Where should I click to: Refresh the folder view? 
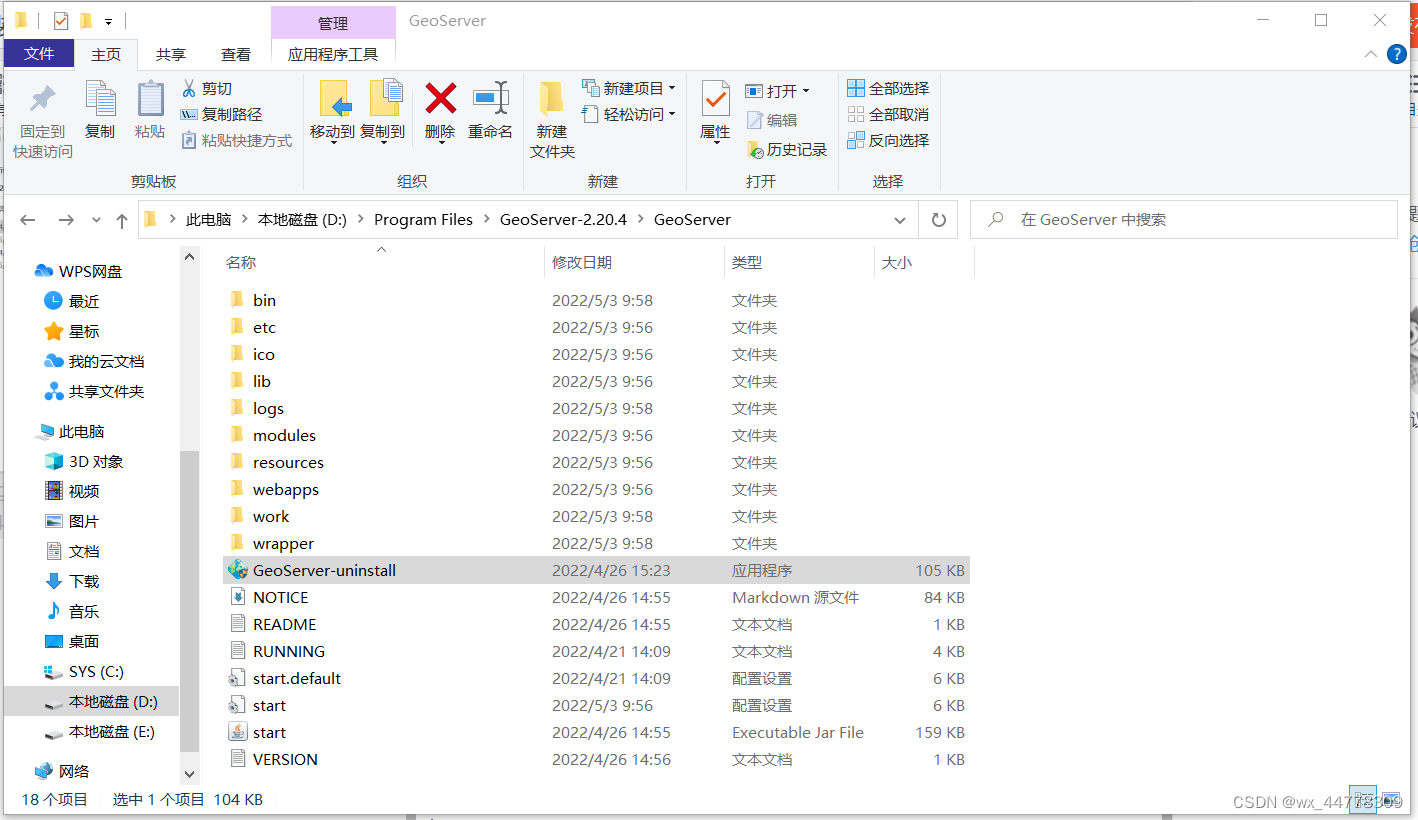tap(938, 220)
